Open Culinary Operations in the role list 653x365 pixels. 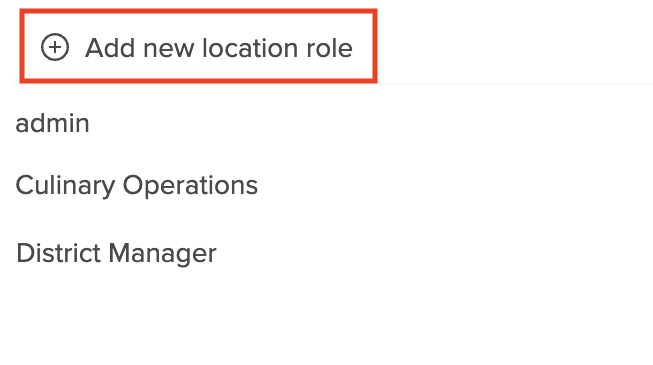[137, 185]
